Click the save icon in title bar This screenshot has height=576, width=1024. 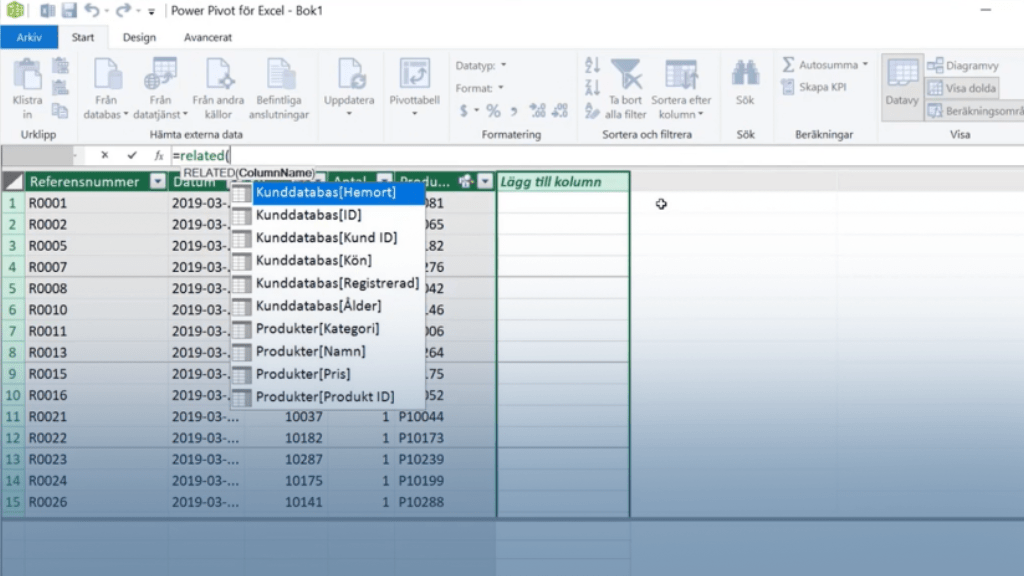[x=69, y=11]
